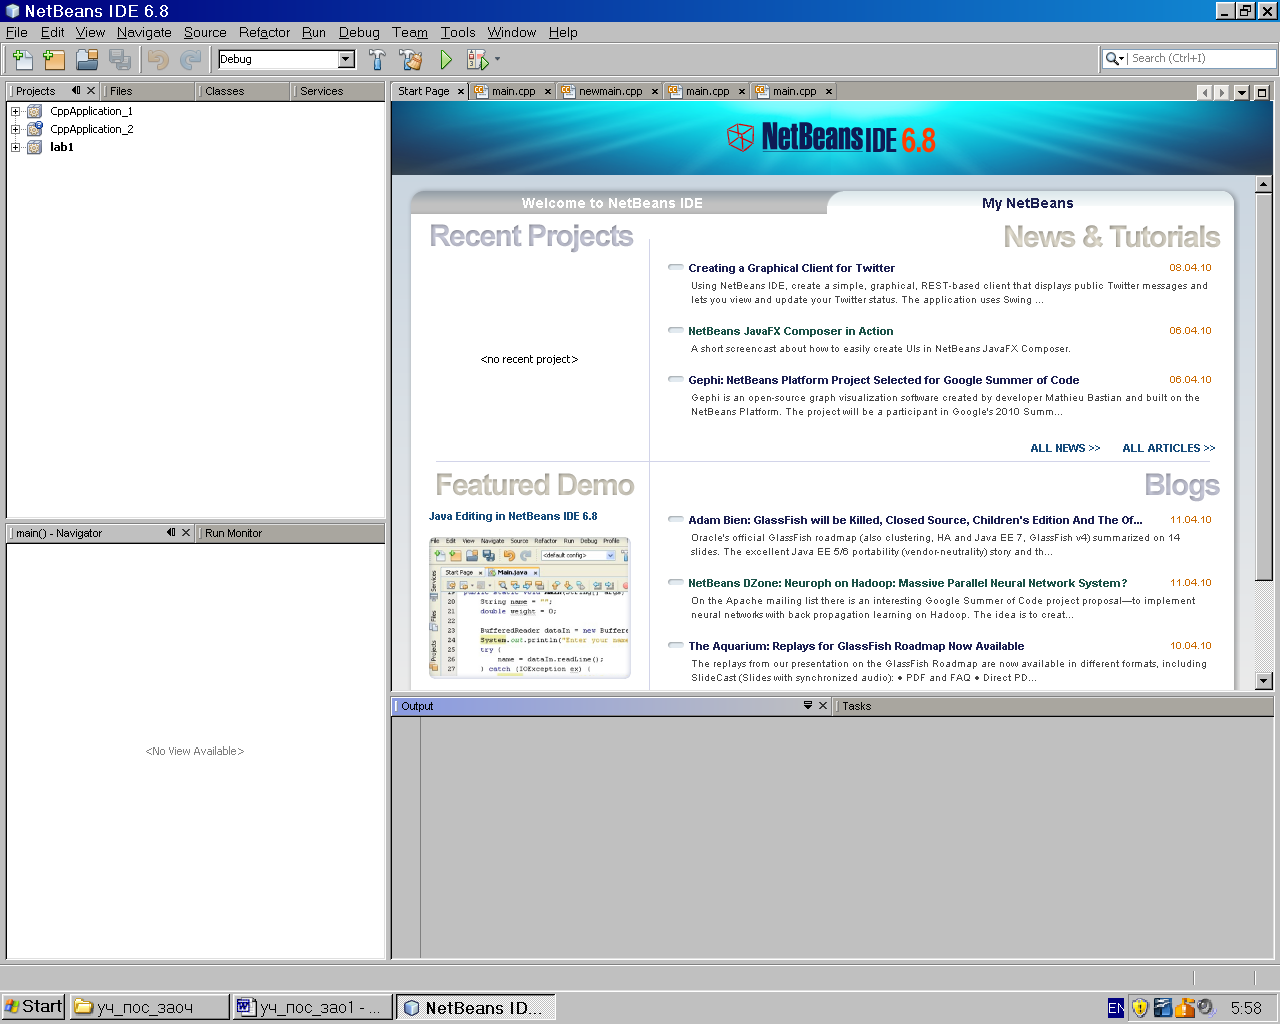Expand the CppApplication_1 project node
Image resolution: width=1280 pixels, height=1024 pixels.
[x=15, y=112]
